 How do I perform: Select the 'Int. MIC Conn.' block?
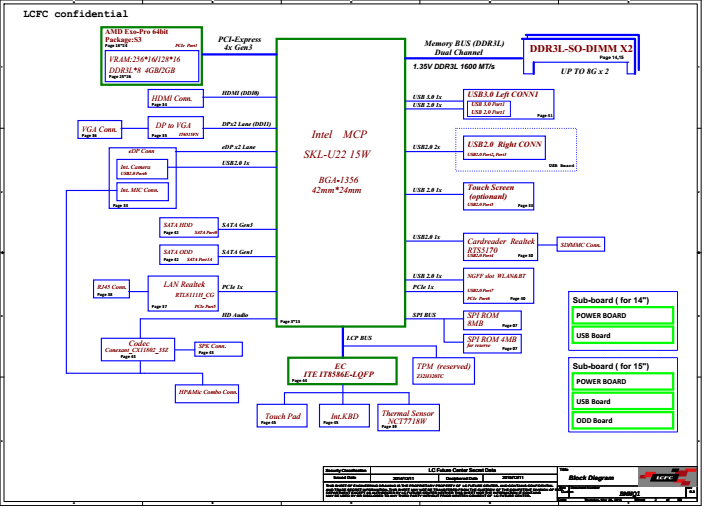[143, 191]
